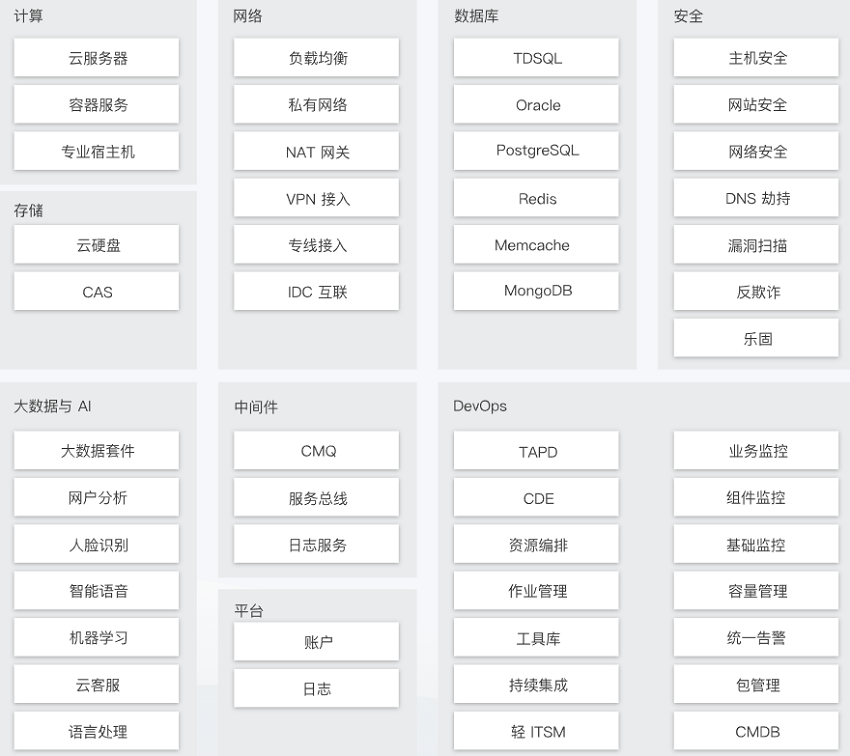This screenshot has height=756, width=850.
Task: Select the CDE card
Action: (536, 497)
